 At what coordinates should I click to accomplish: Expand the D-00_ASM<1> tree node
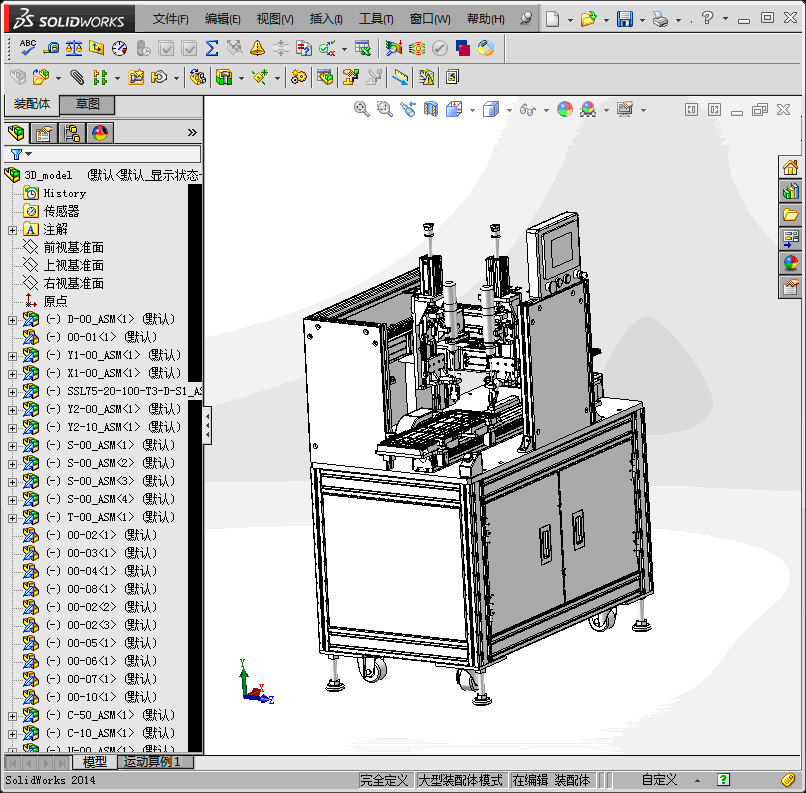point(12,320)
